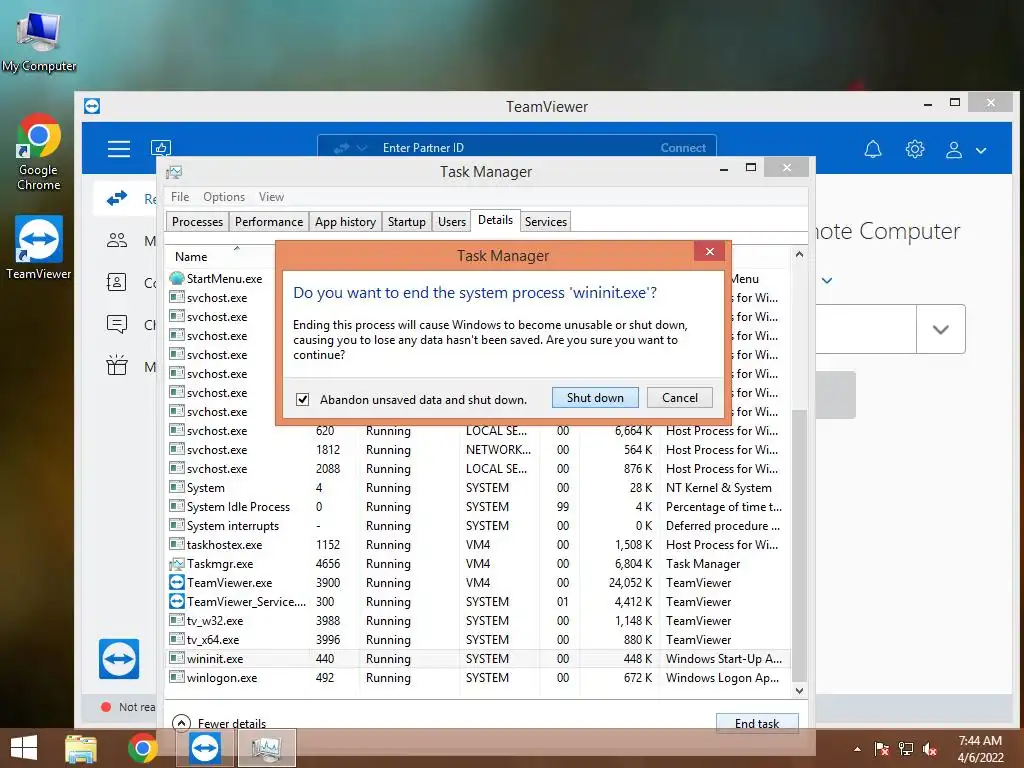Click TeamViewer window title bar logo
The width and height of the screenshot is (1024, 768).
[x=92, y=106]
